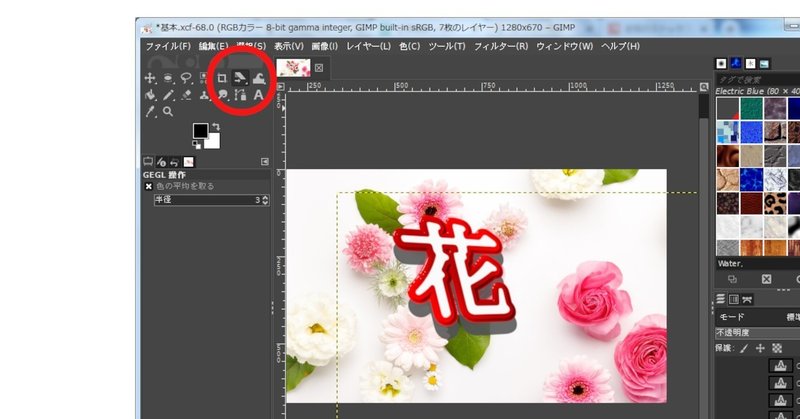
Task: Reset colors to default black and white
Action: [196, 145]
